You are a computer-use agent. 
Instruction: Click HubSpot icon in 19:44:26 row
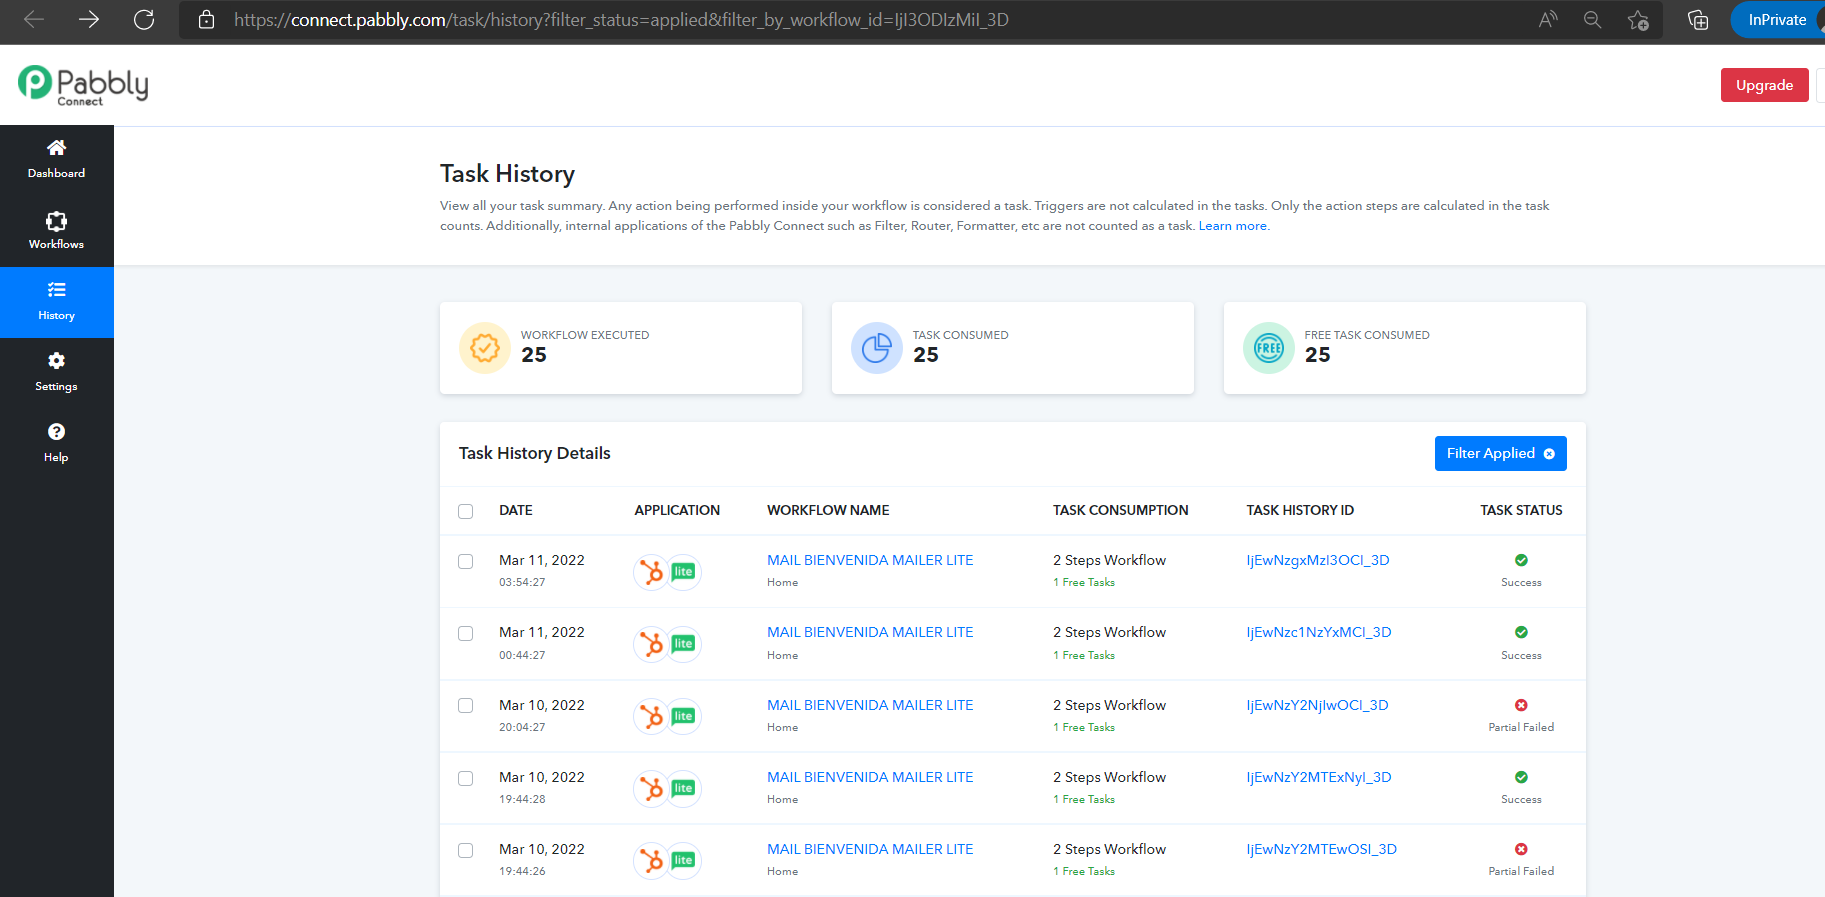(x=652, y=860)
